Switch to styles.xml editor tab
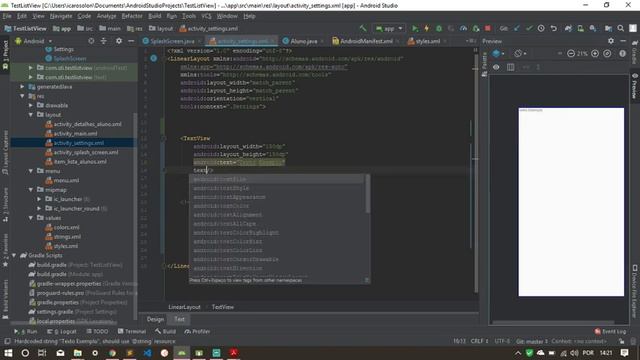Viewport: 640px width, 360px height. tap(427, 41)
